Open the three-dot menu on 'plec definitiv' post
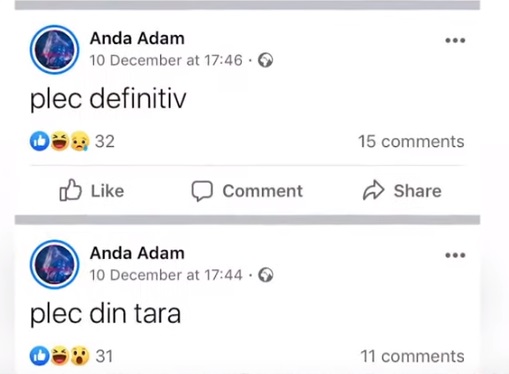 (x=455, y=40)
